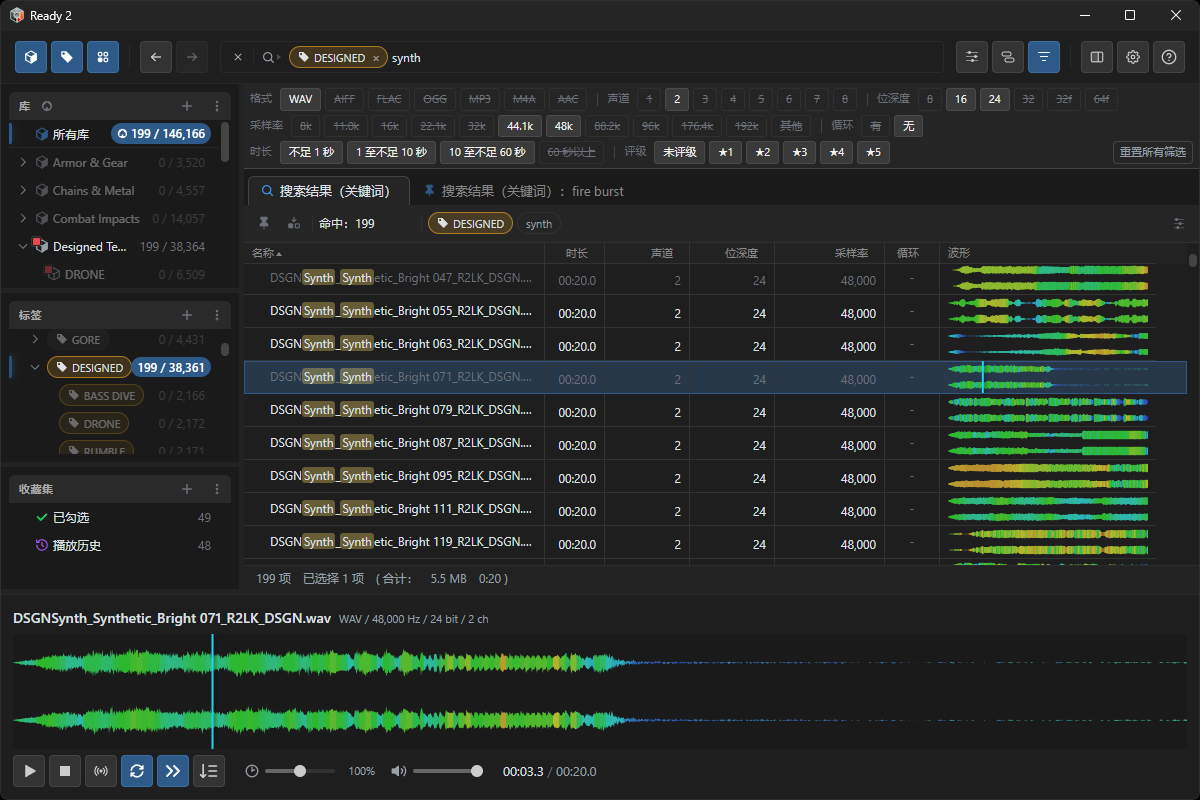Toggle the 未评级 rating filter
Viewport: 1200px width, 800px height.
(680, 153)
